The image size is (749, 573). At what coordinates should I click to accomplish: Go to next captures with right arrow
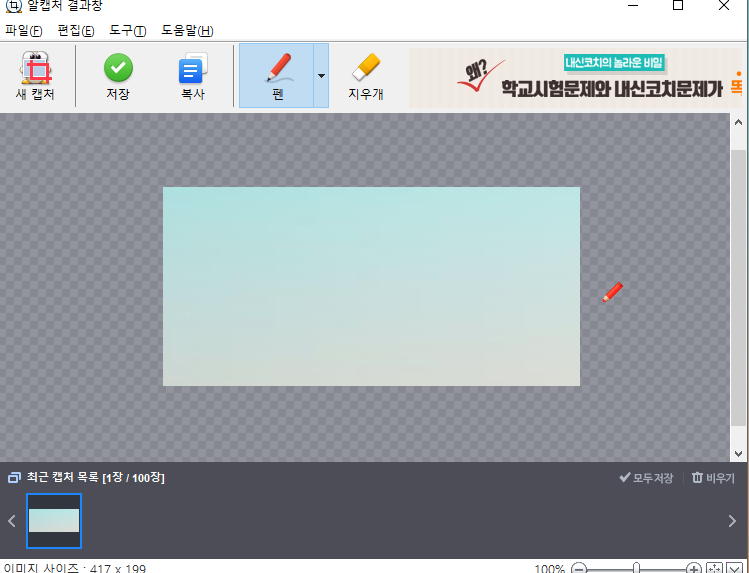732,520
